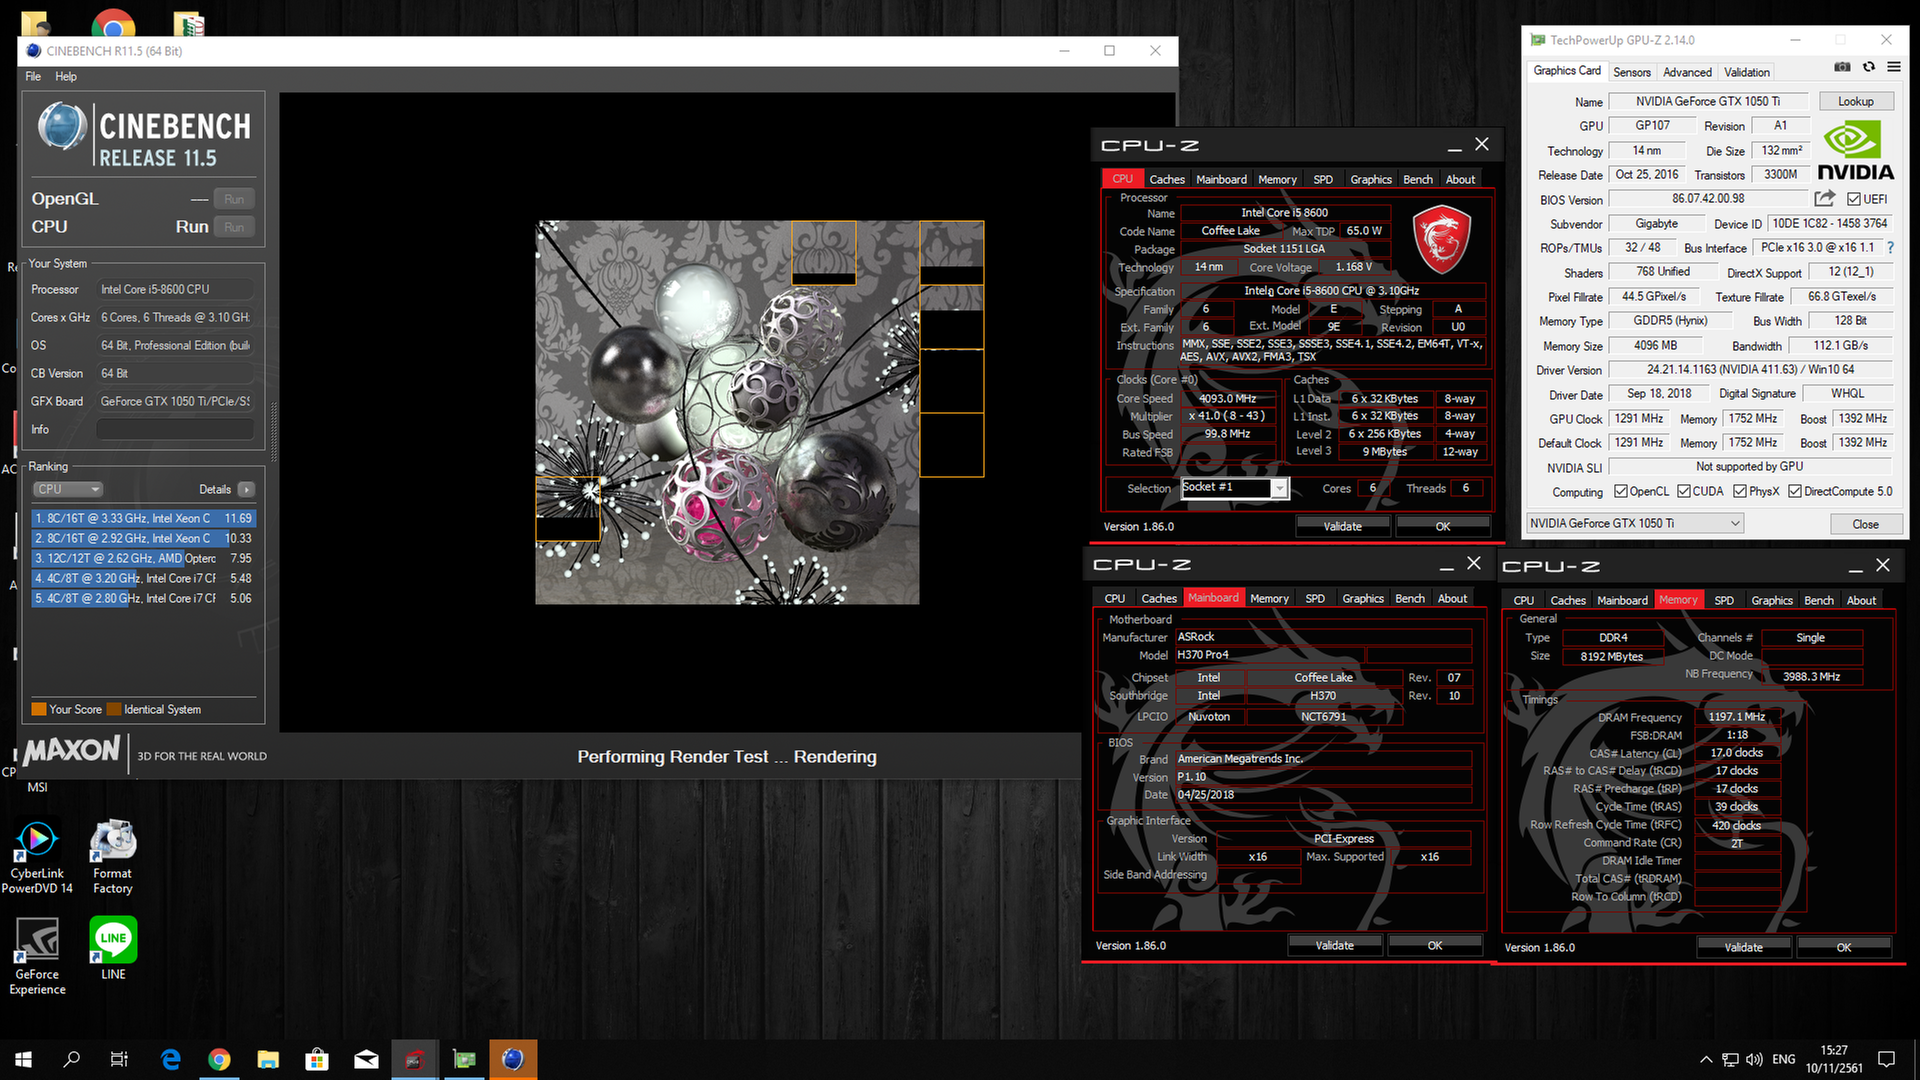Click the NVIDIA logo in GPU-Z
Image resolution: width=1920 pixels, height=1080 pixels.
1855,152
